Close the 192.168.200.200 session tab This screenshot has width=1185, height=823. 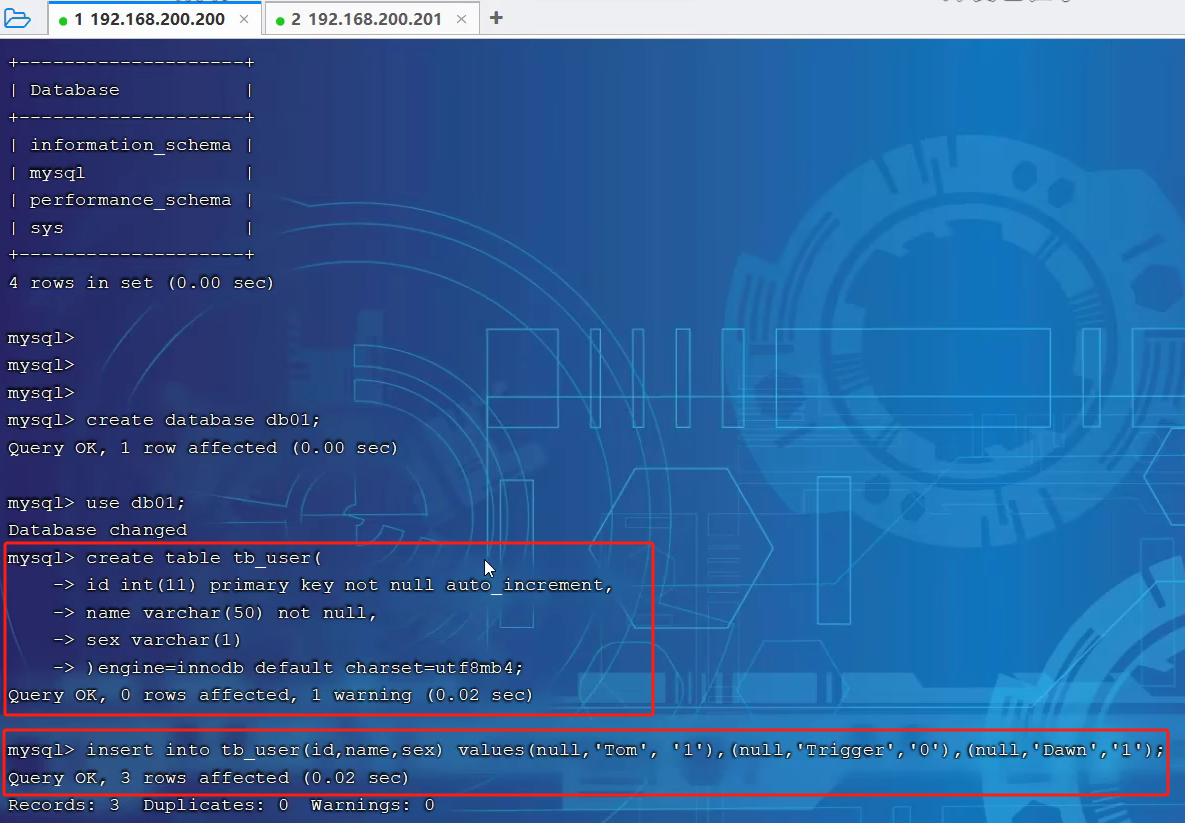click(244, 20)
